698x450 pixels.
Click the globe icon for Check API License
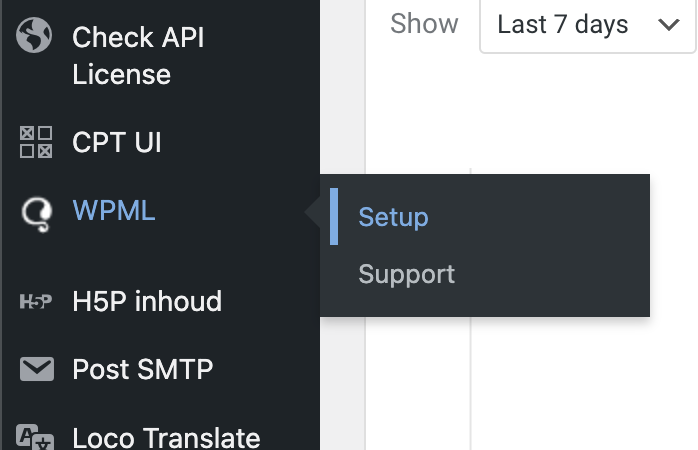click(34, 35)
